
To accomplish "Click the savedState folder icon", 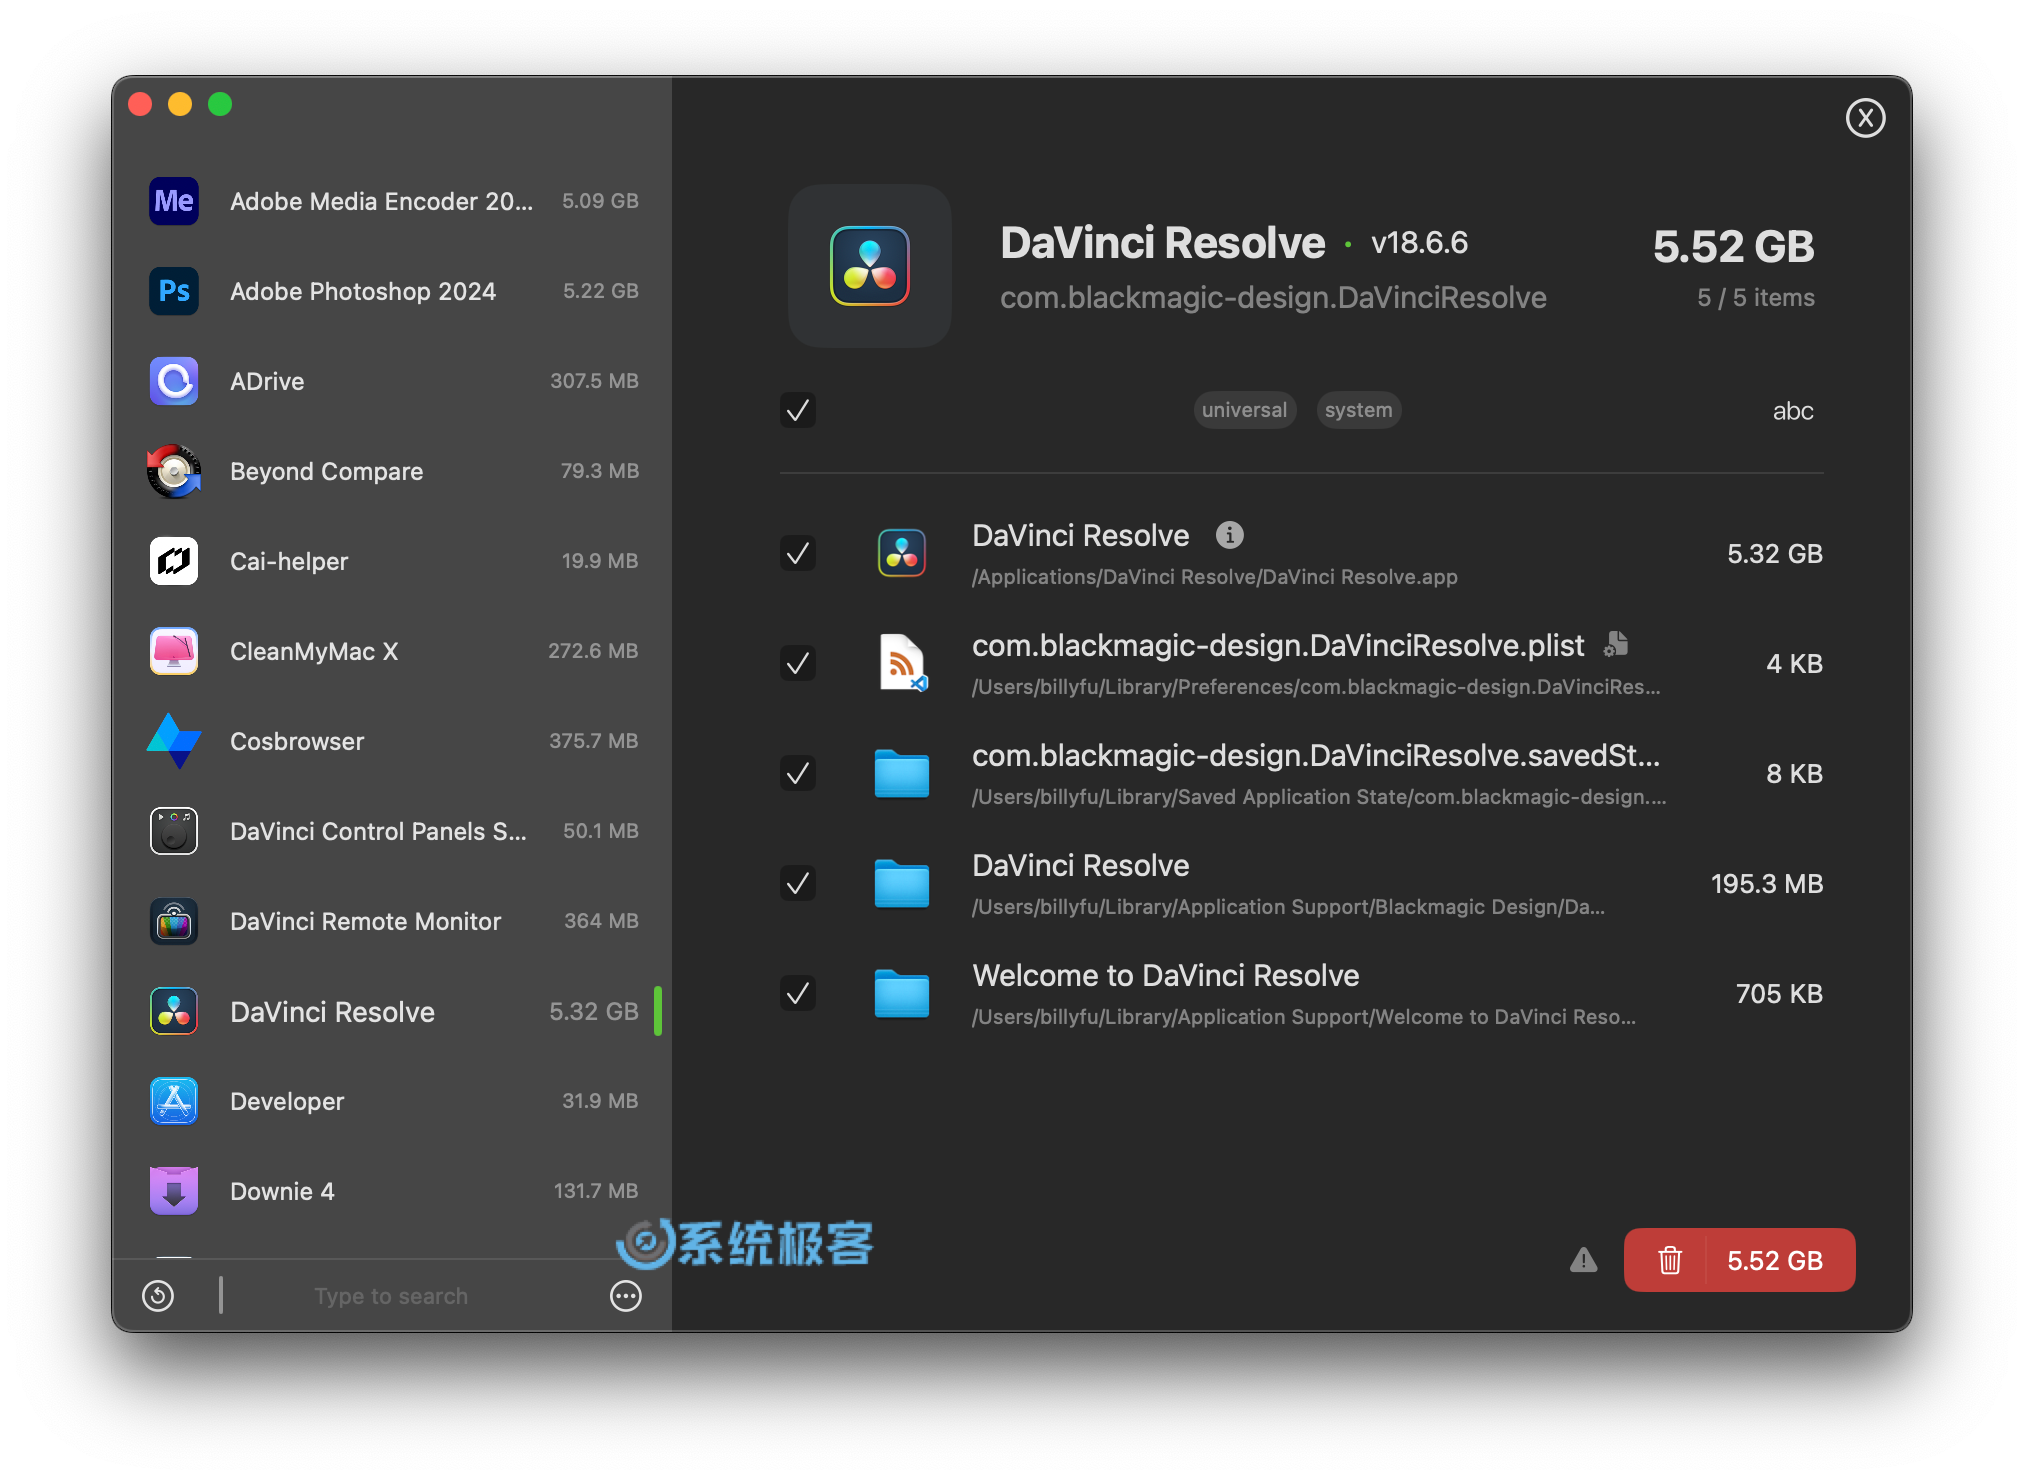I will point(902,773).
